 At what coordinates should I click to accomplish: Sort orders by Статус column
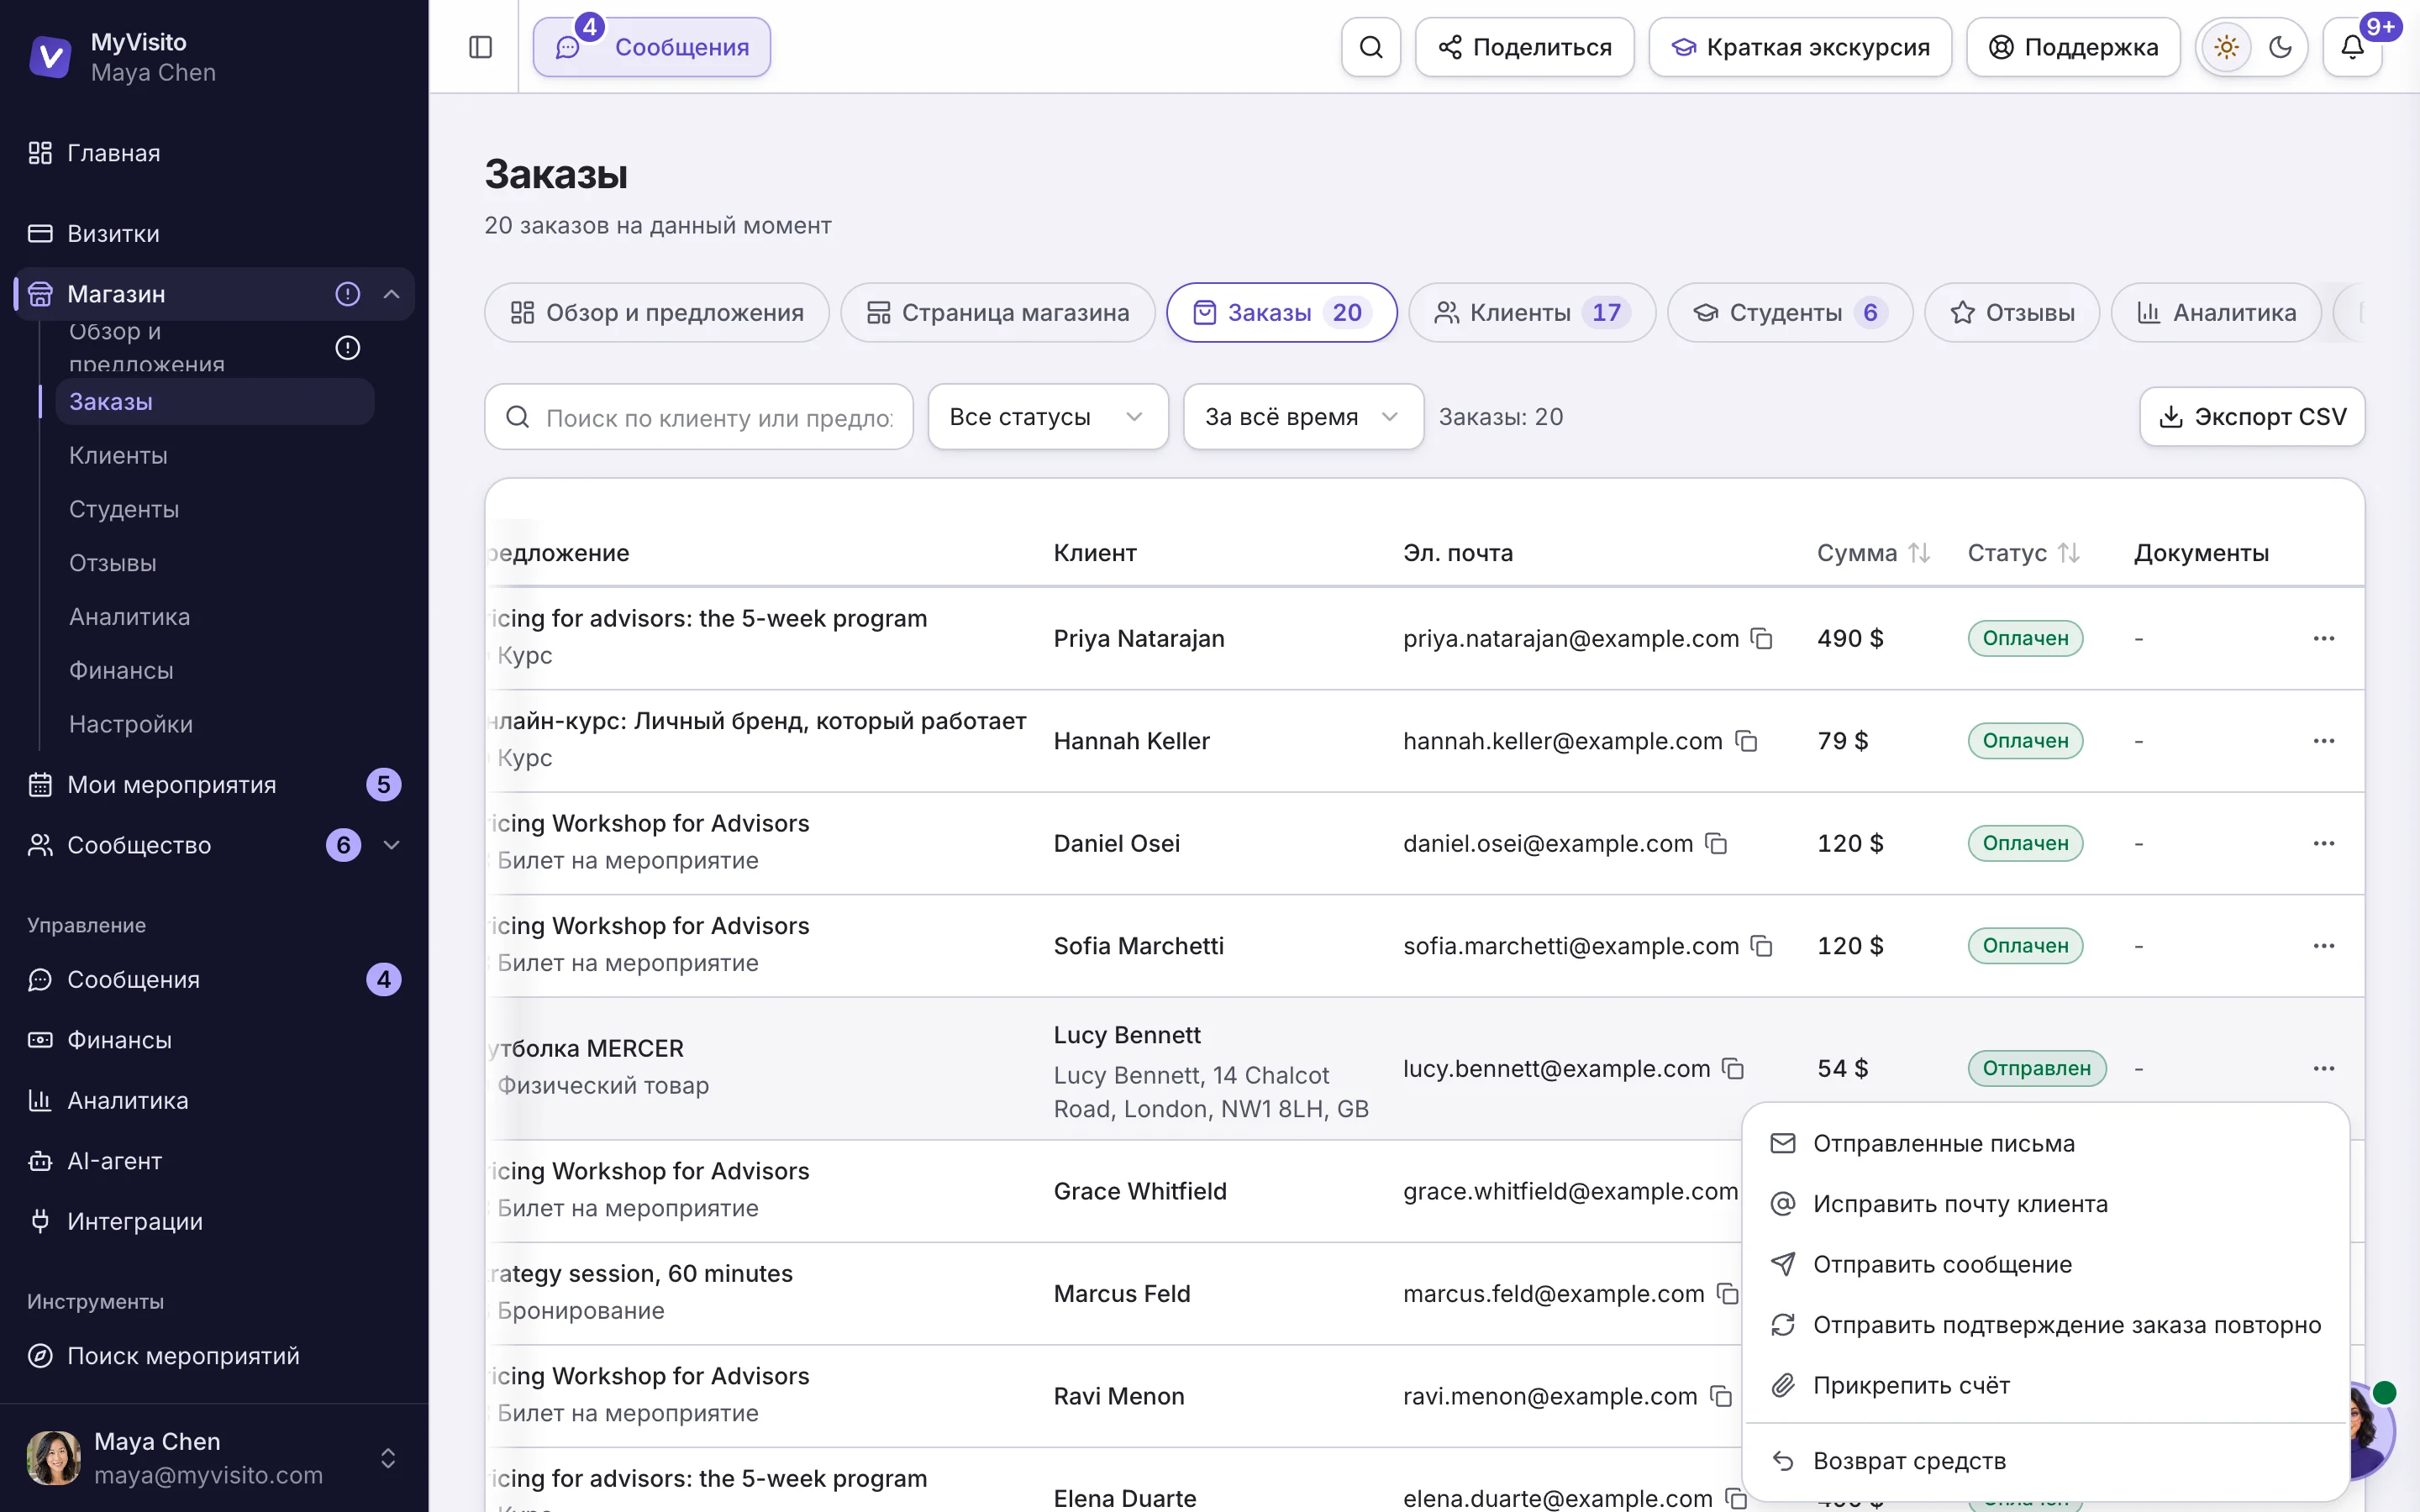(x=2023, y=553)
